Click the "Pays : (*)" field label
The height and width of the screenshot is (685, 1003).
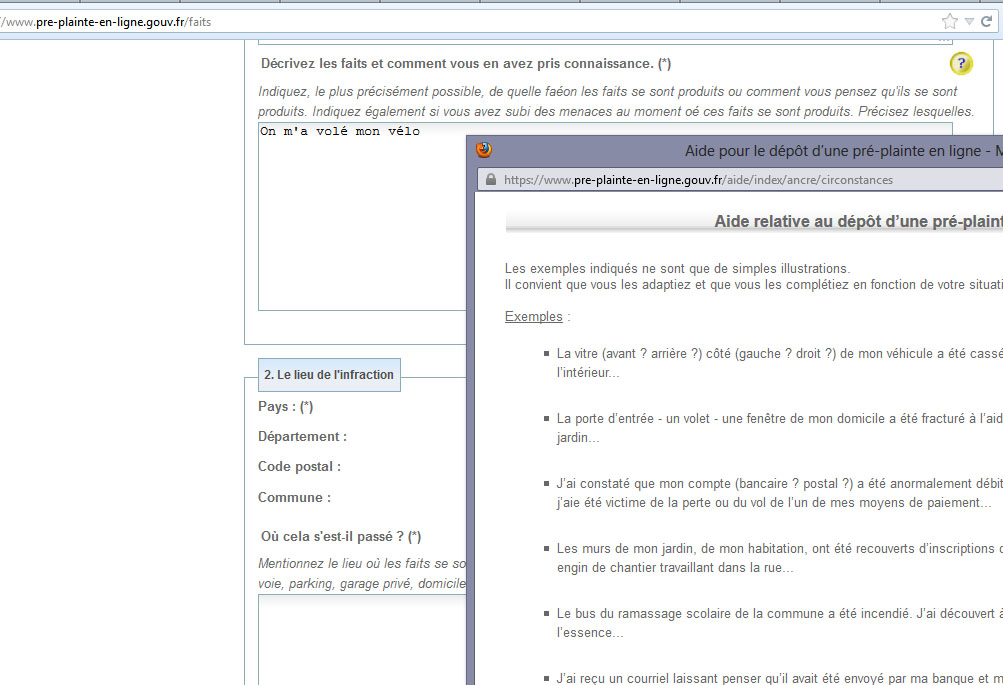click(x=286, y=407)
